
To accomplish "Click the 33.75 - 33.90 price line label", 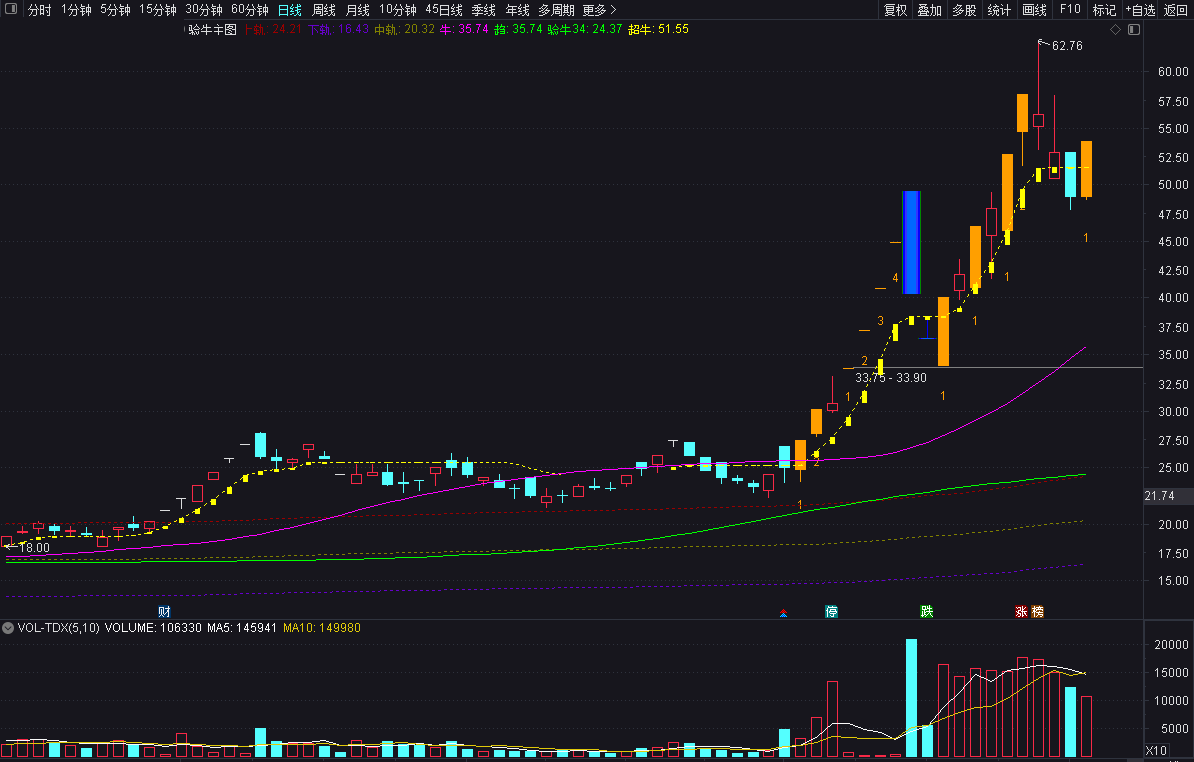I will (891, 378).
